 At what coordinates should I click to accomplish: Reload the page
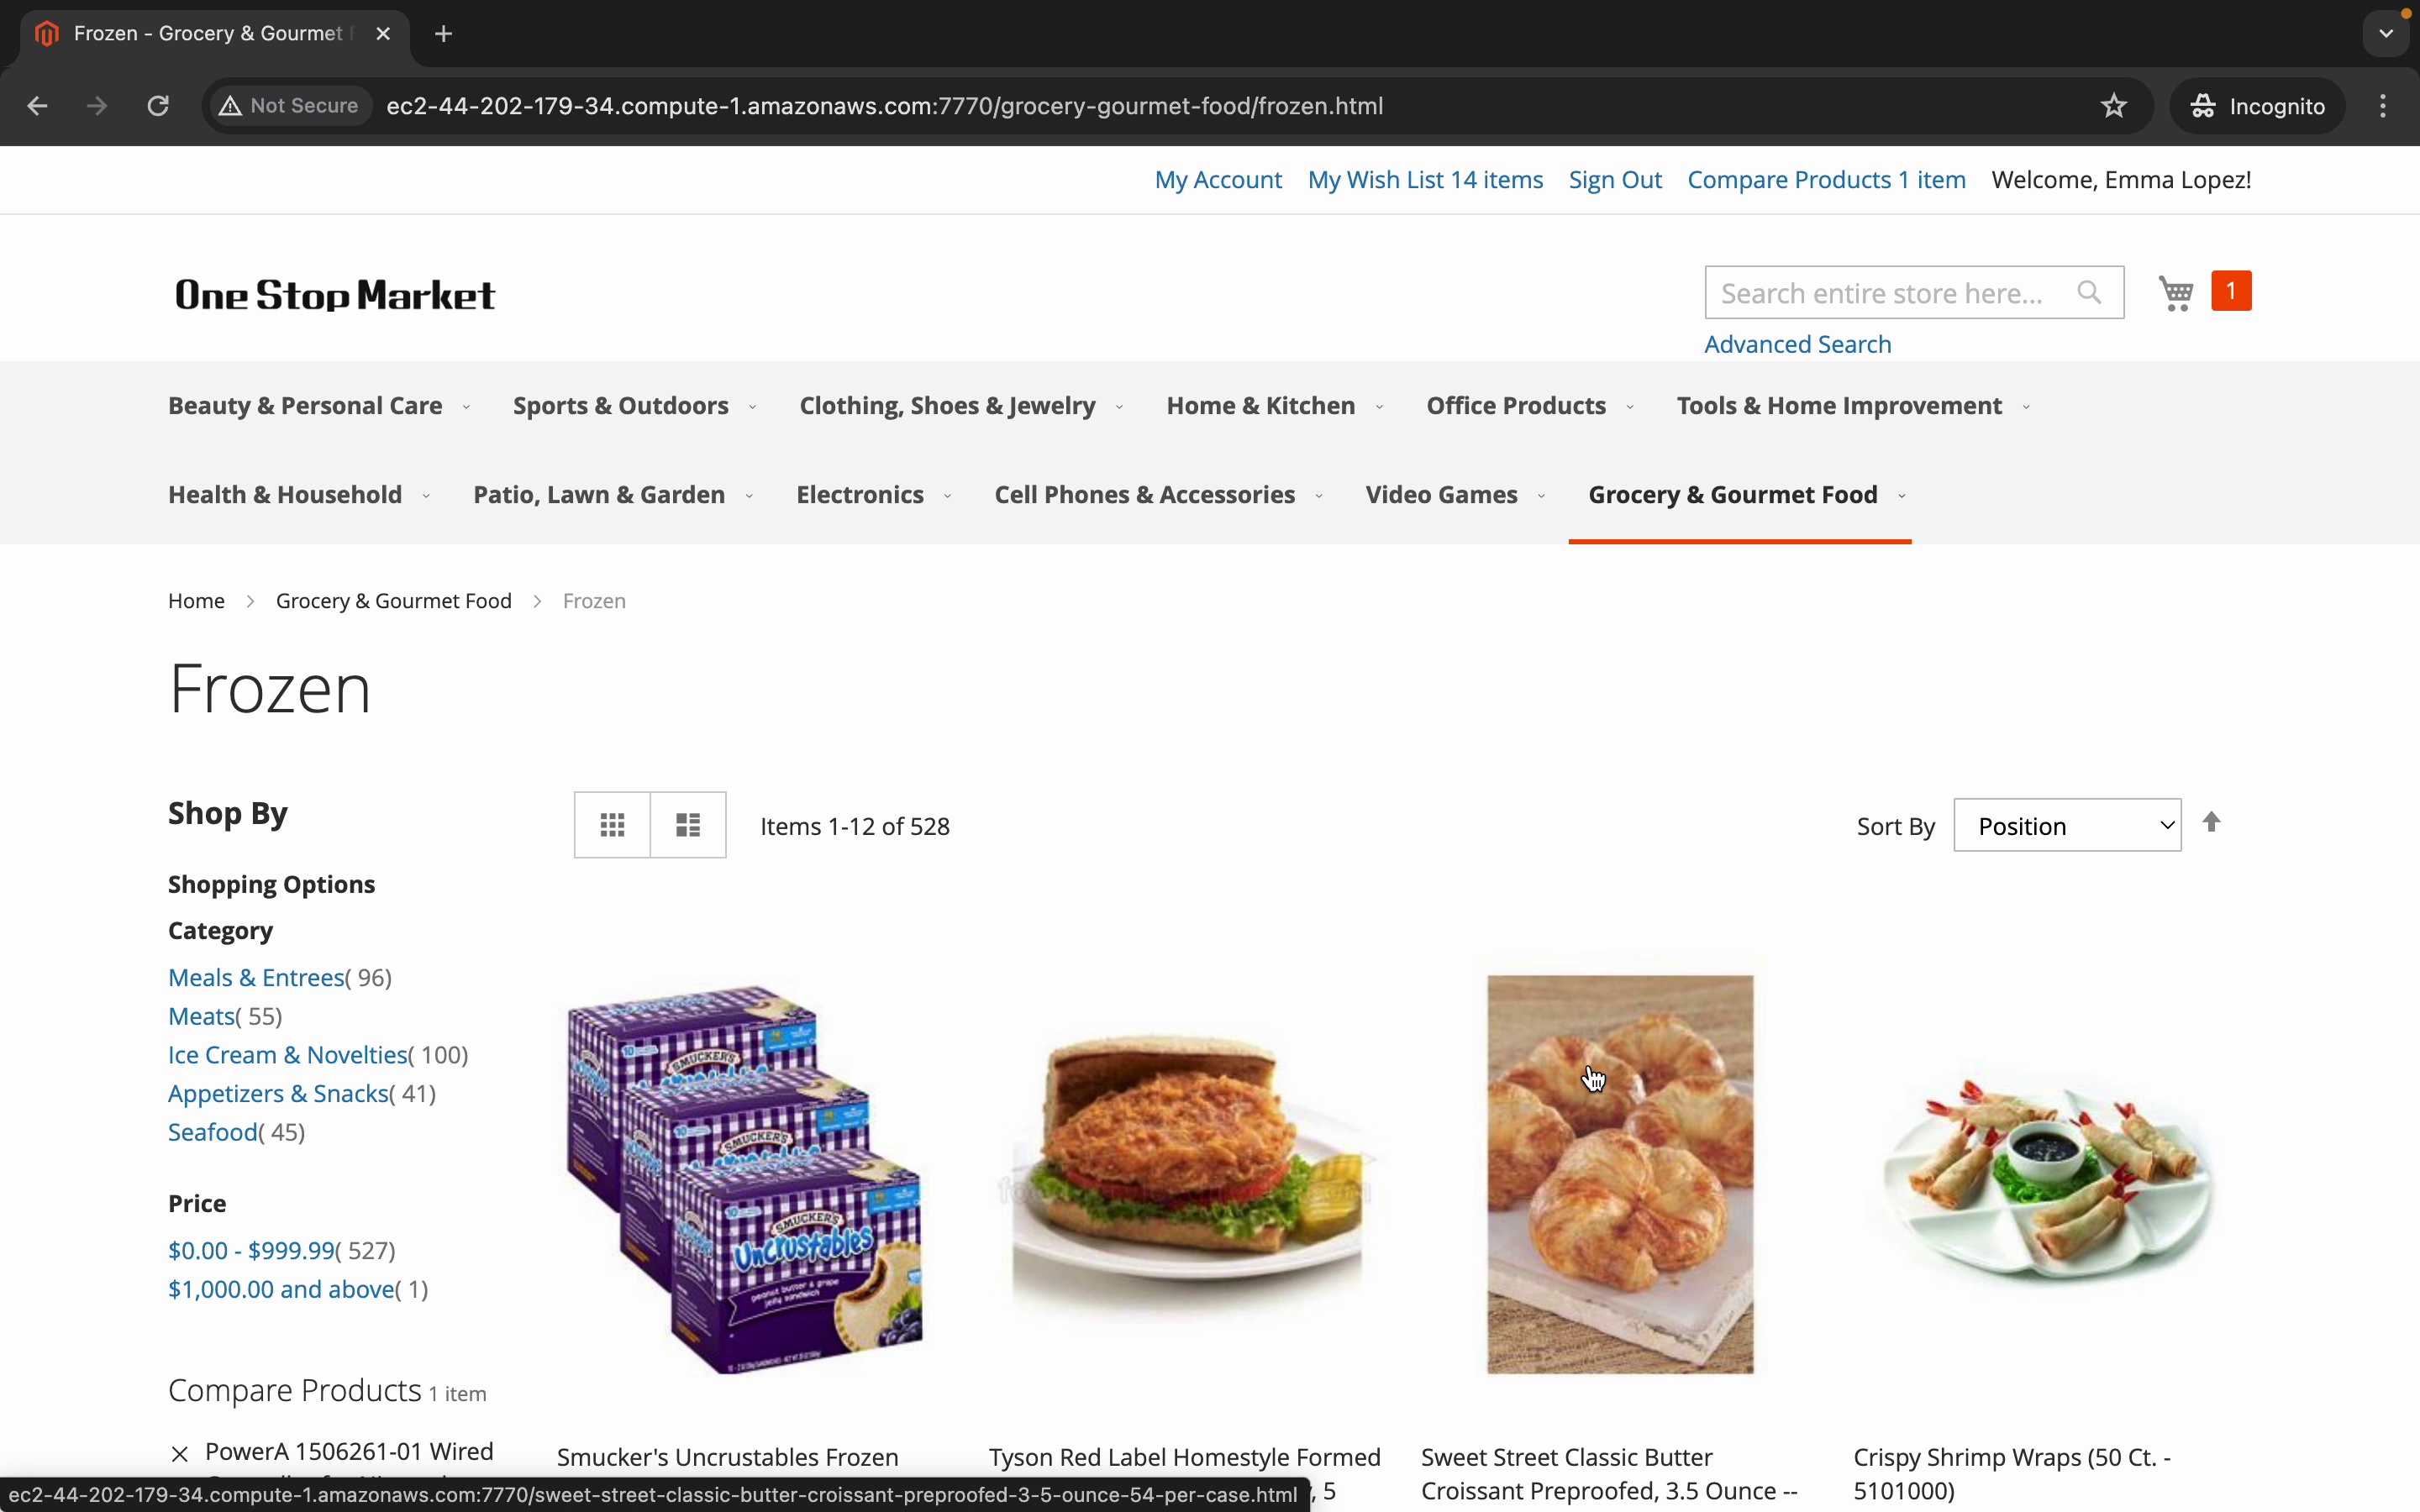158,106
